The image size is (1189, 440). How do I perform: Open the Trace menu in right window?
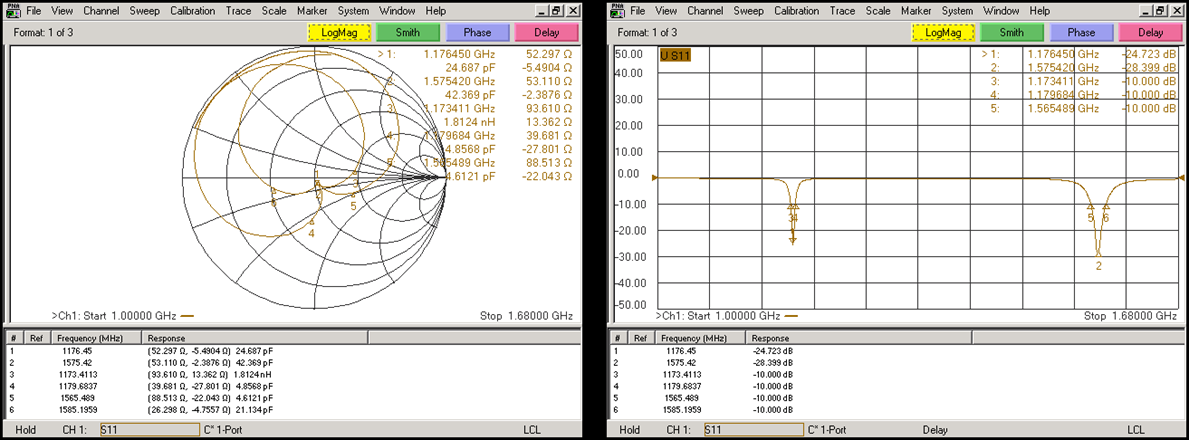(842, 11)
